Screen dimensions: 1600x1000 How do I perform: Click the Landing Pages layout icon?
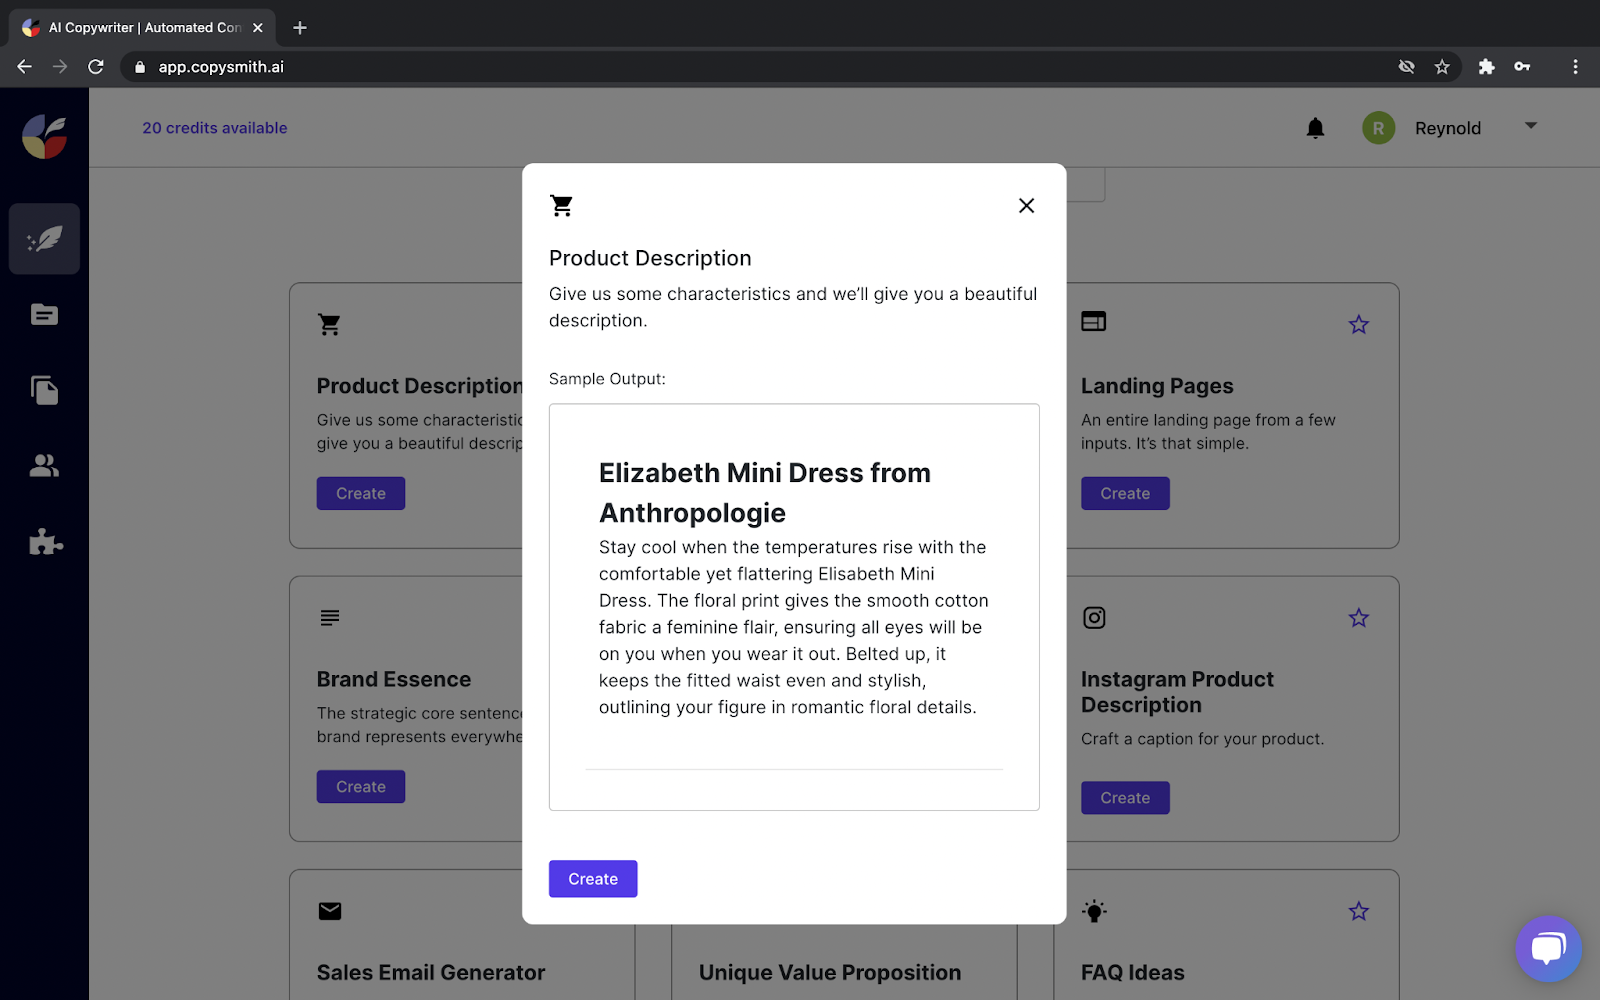click(1094, 322)
